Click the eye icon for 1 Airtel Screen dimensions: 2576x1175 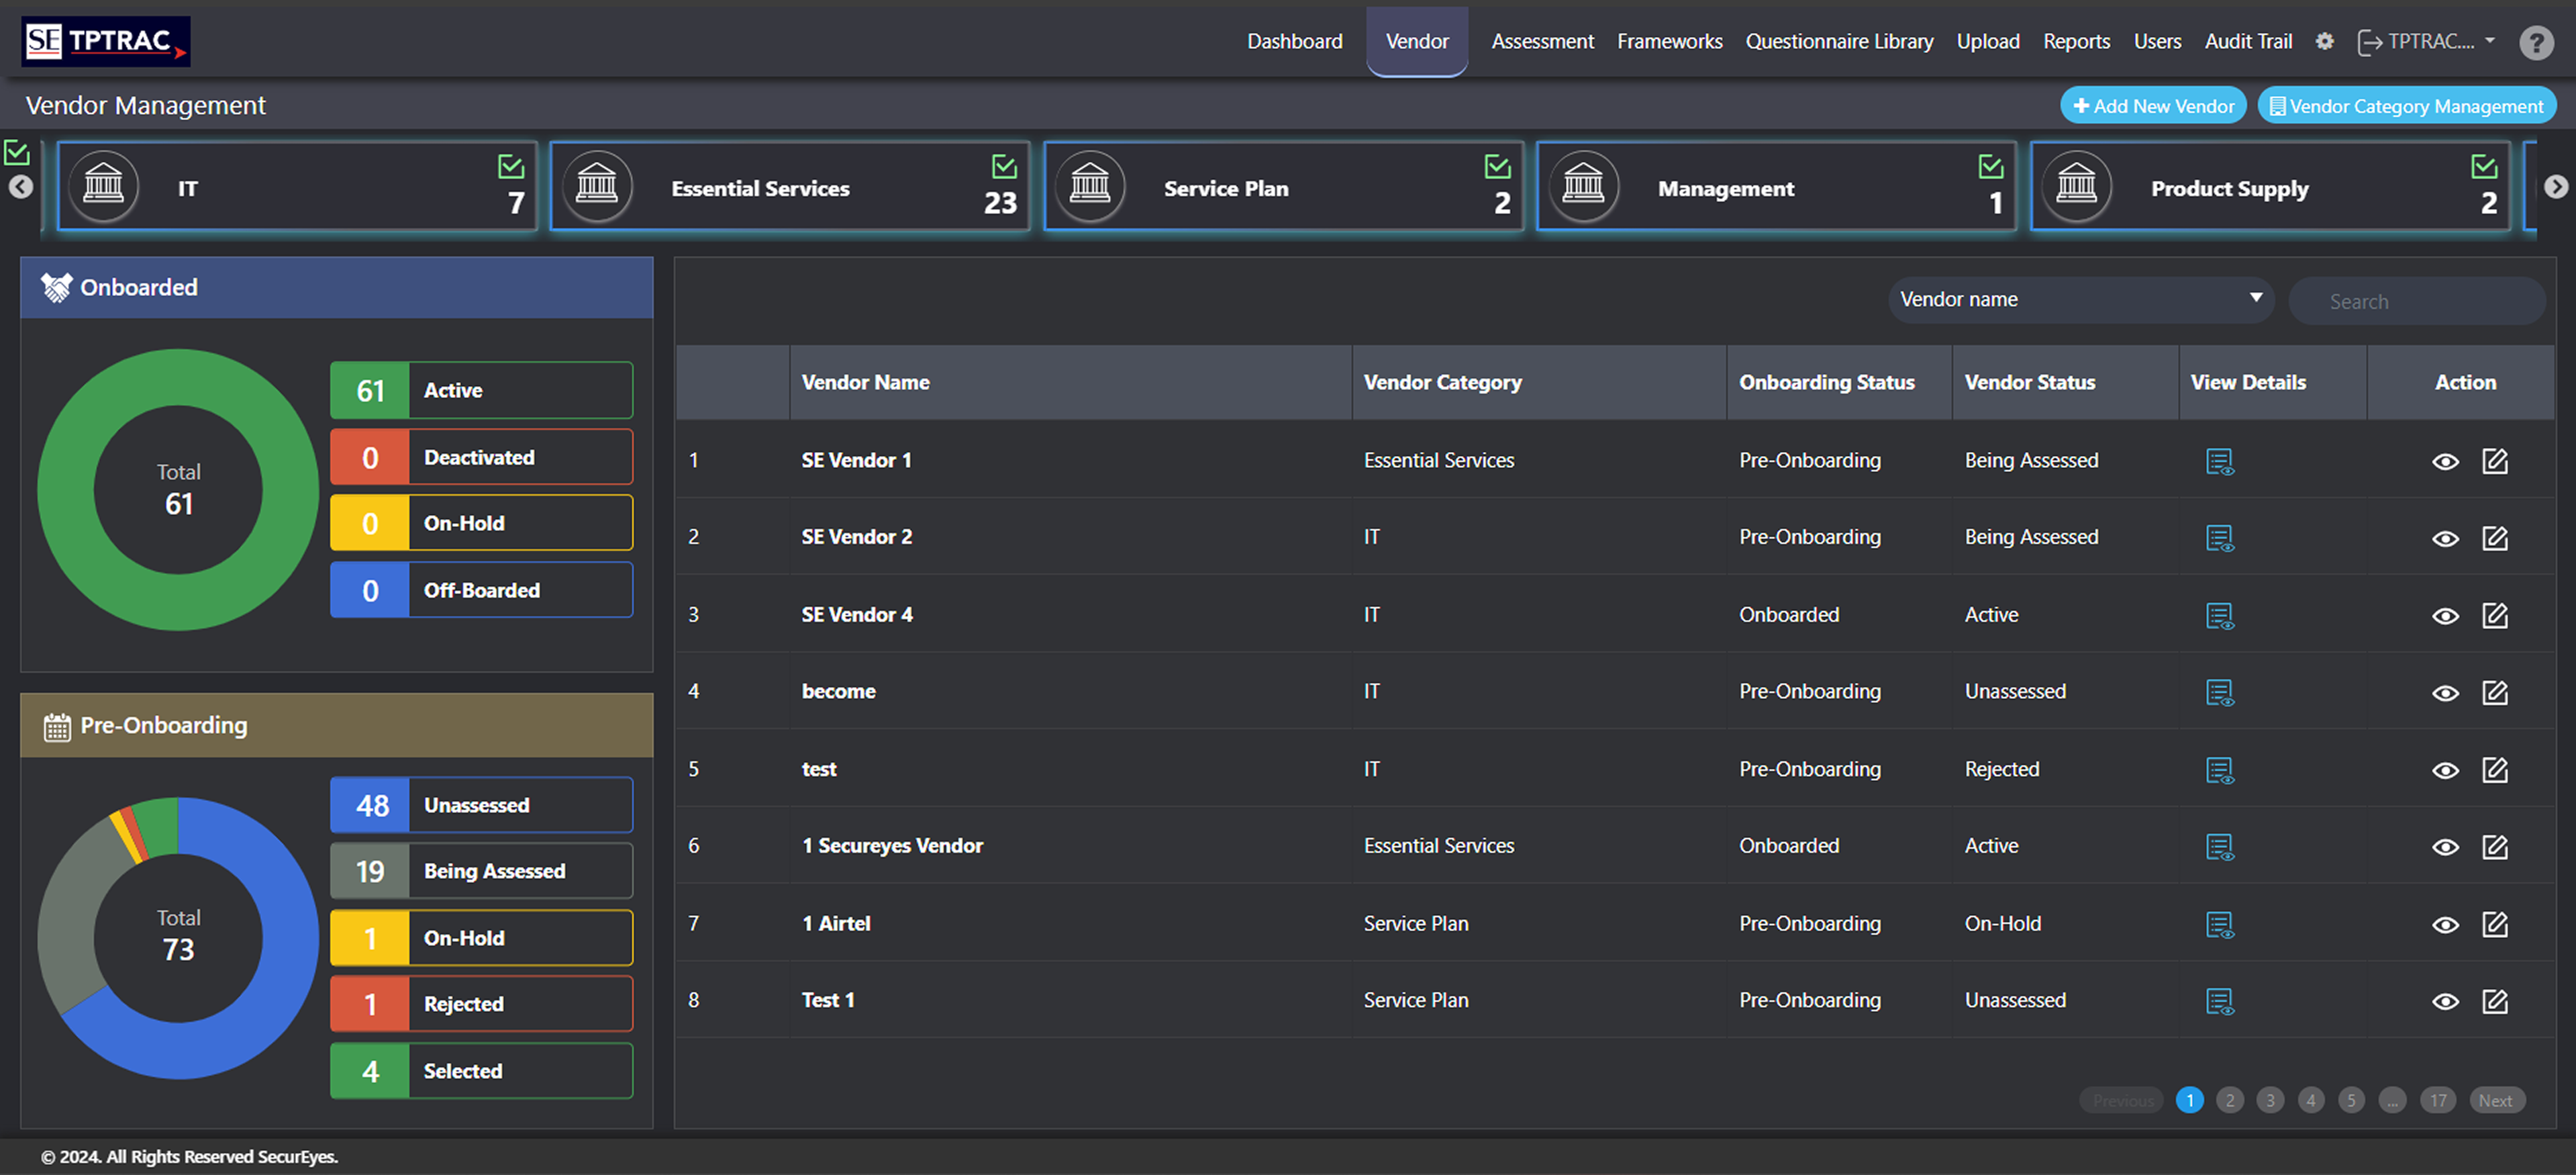coord(2445,924)
